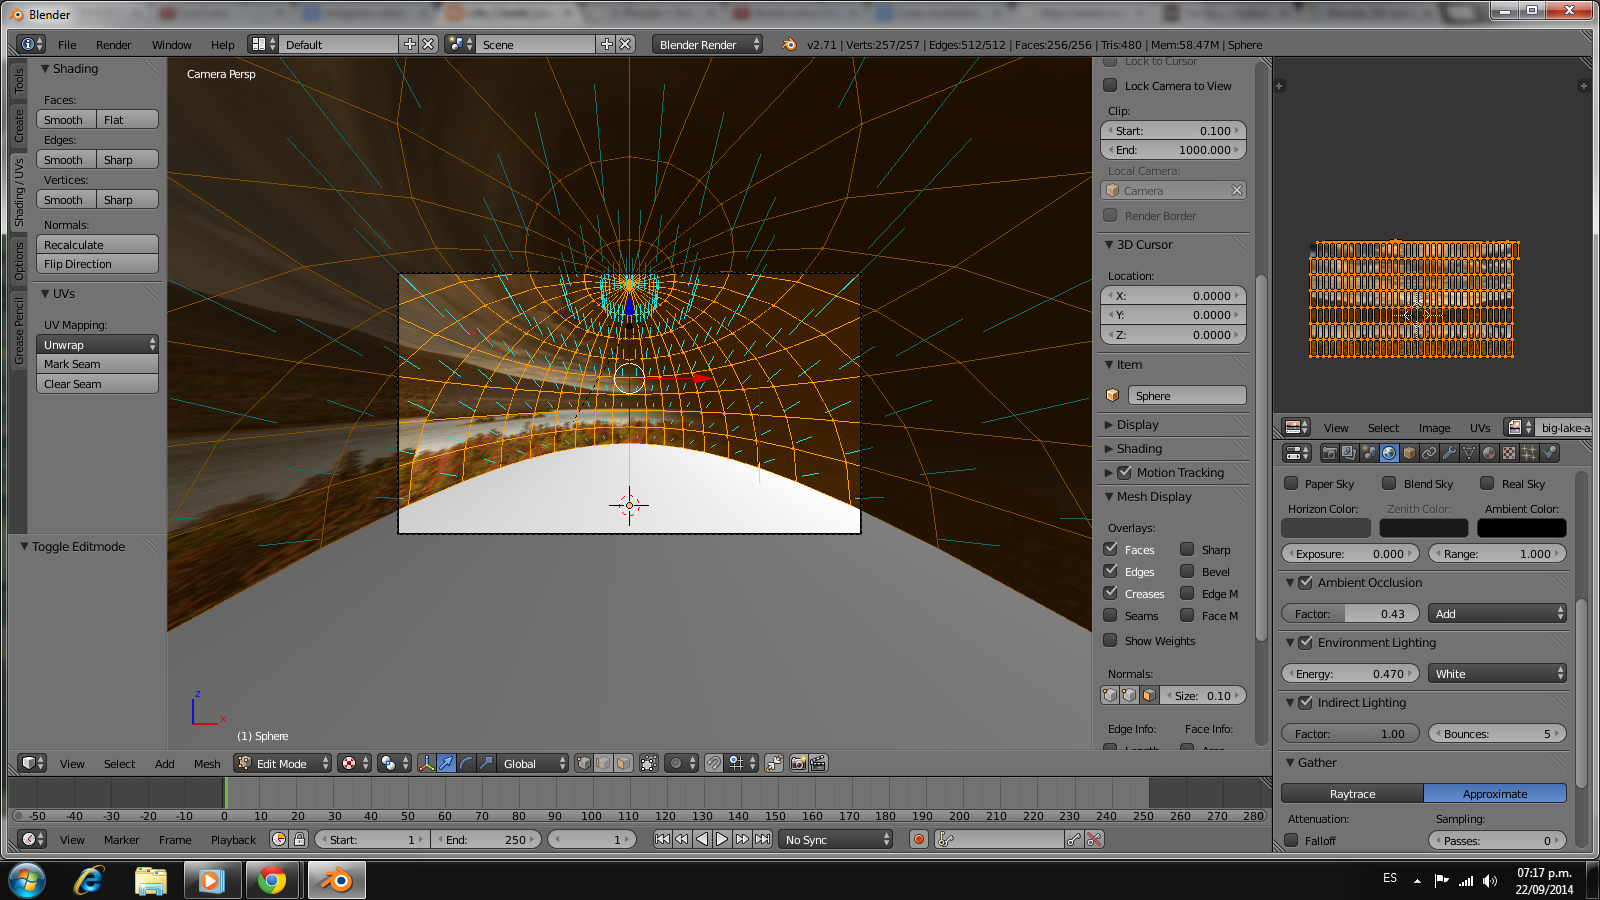Open the Edit Mode dropdown

pos(283,763)
